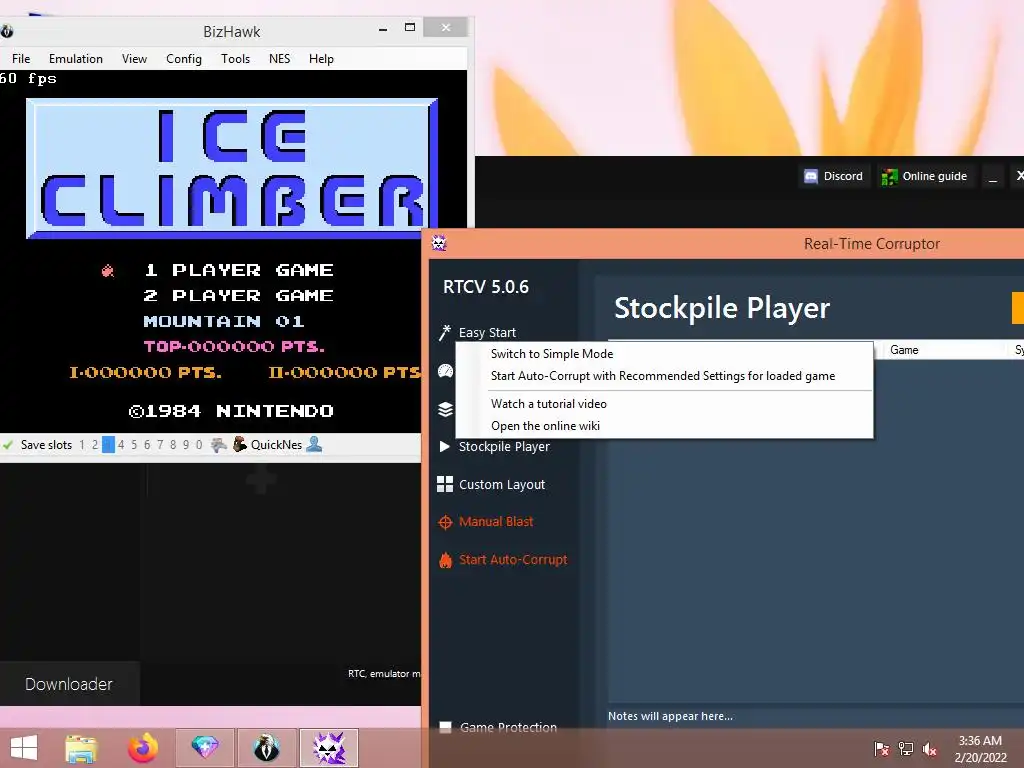Click the gamepad icon in BizHawk status bar
This screenshot has height=768, width=1024.
point(219,445)
